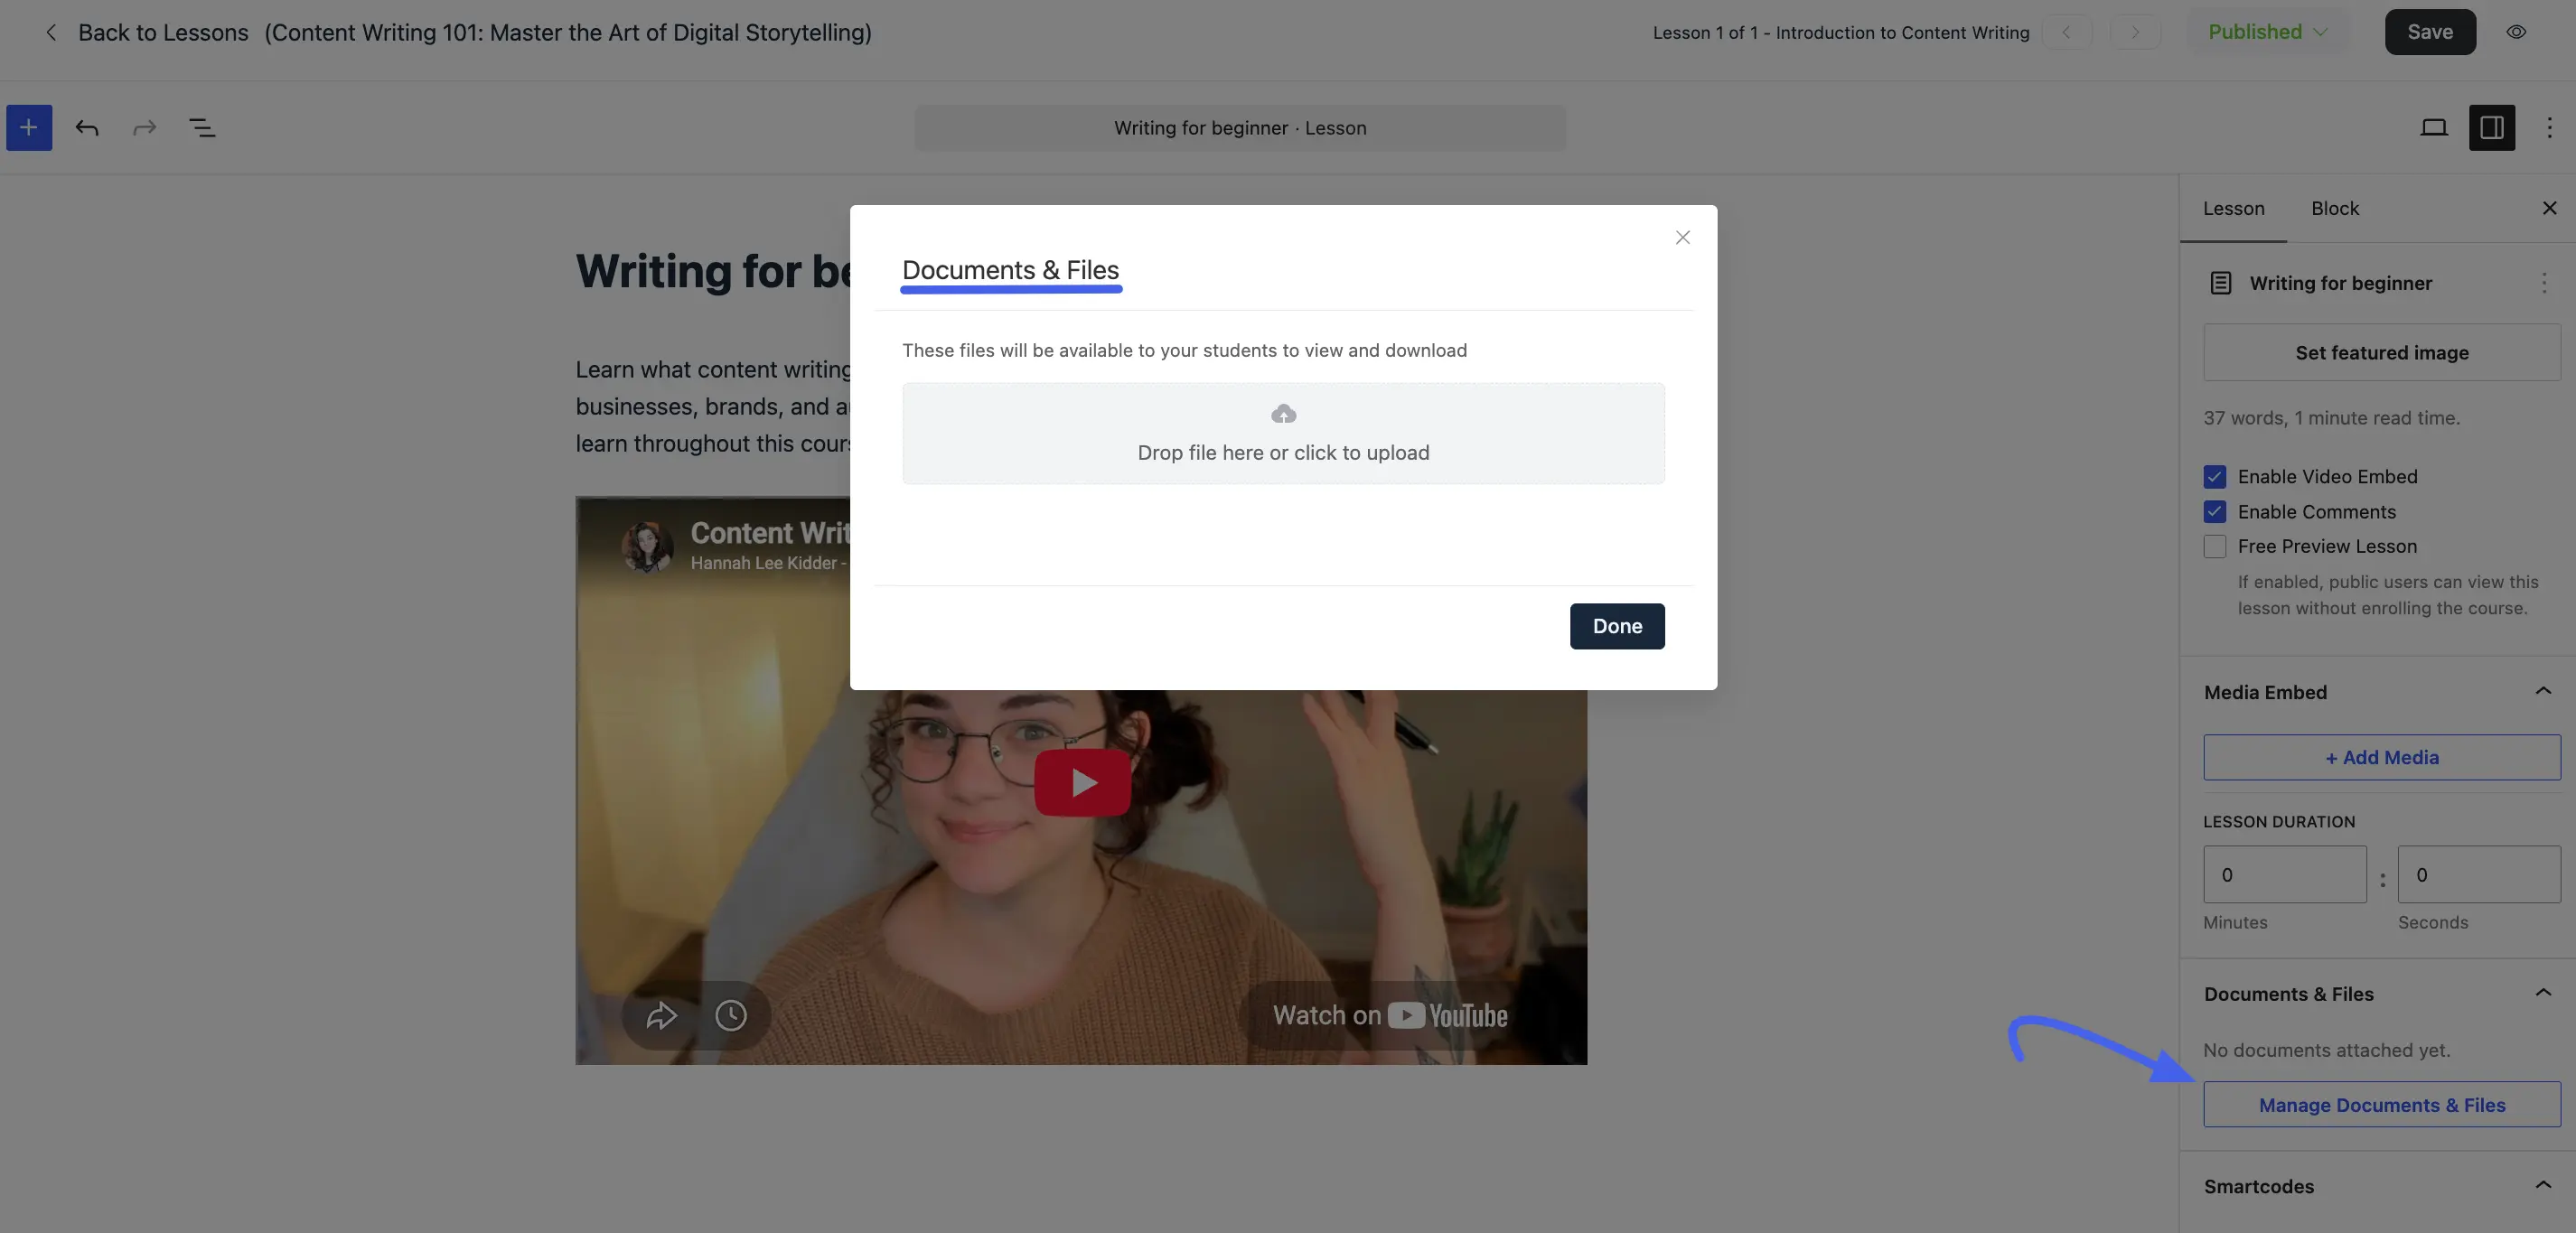Open the three-dot options menu in toolbar

(2549, 128)
